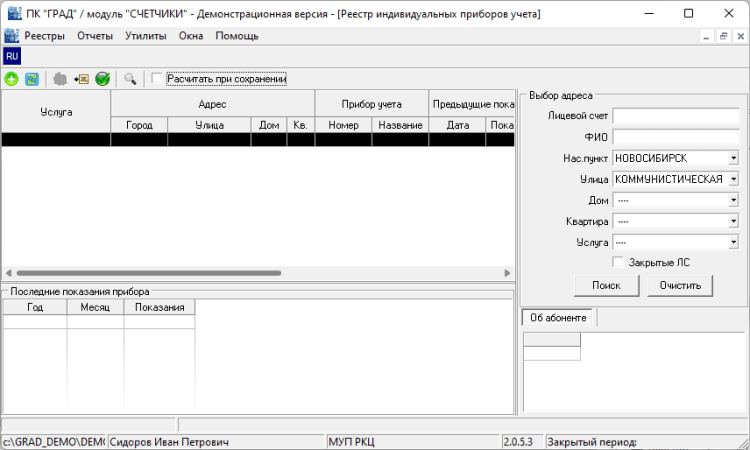This screenshot has height=450, width=750.
Task: Expand the Квартира dropdown
Action: 733,221
